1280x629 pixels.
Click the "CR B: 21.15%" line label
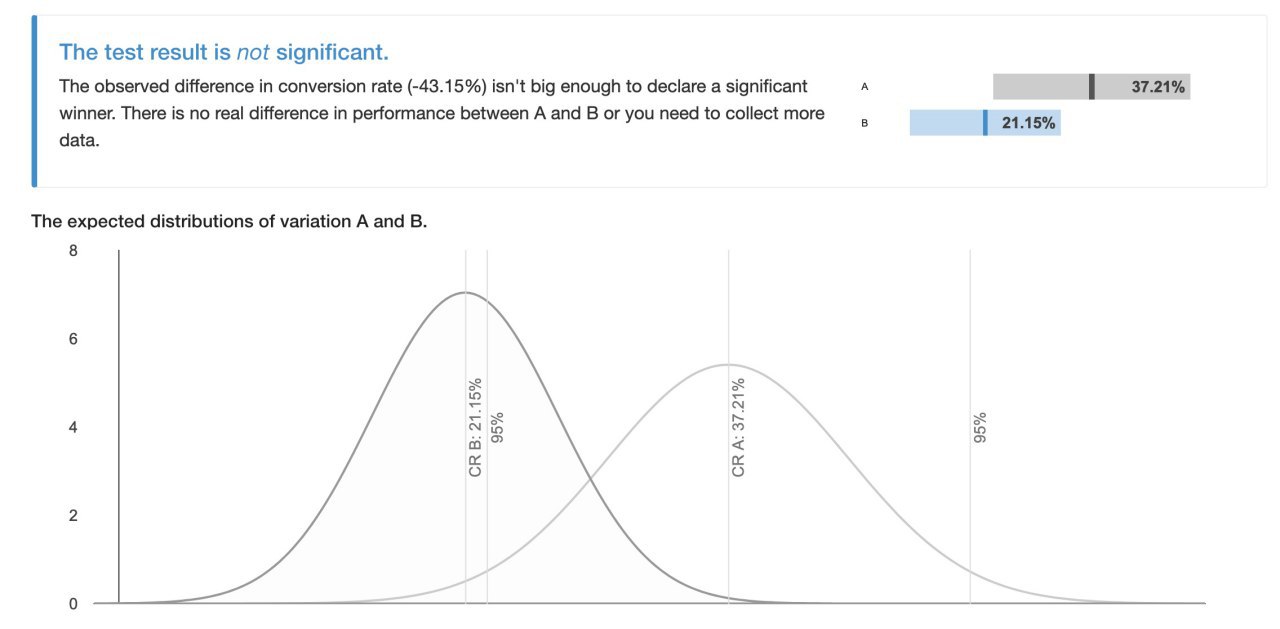[x=475, y=426]
